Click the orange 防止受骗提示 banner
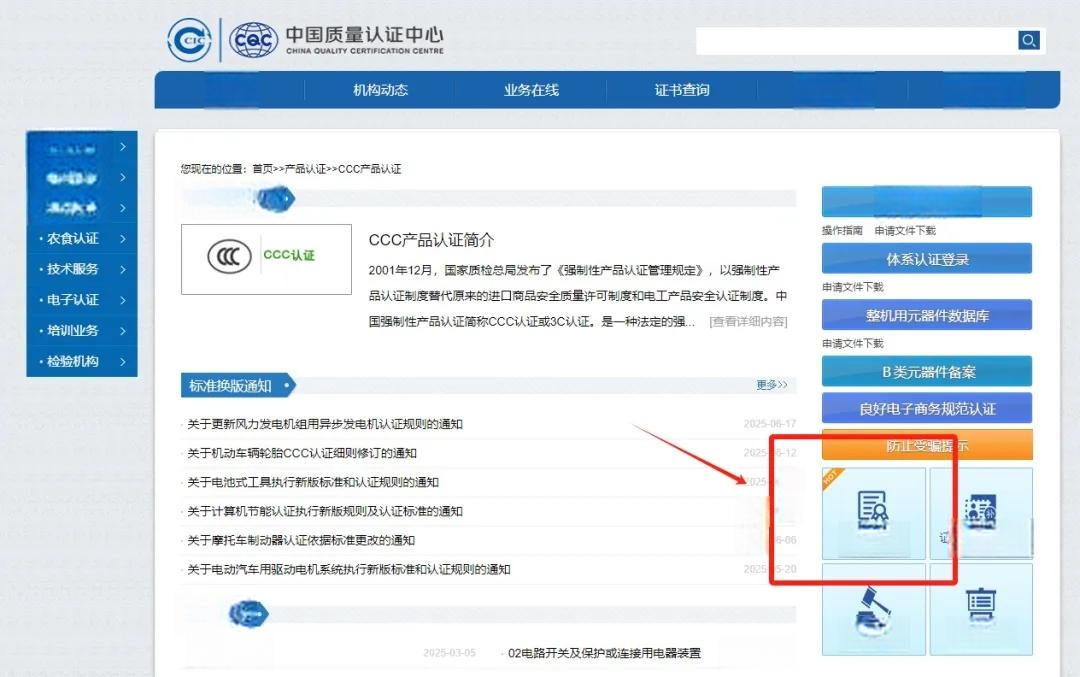 tap(927, 446)
